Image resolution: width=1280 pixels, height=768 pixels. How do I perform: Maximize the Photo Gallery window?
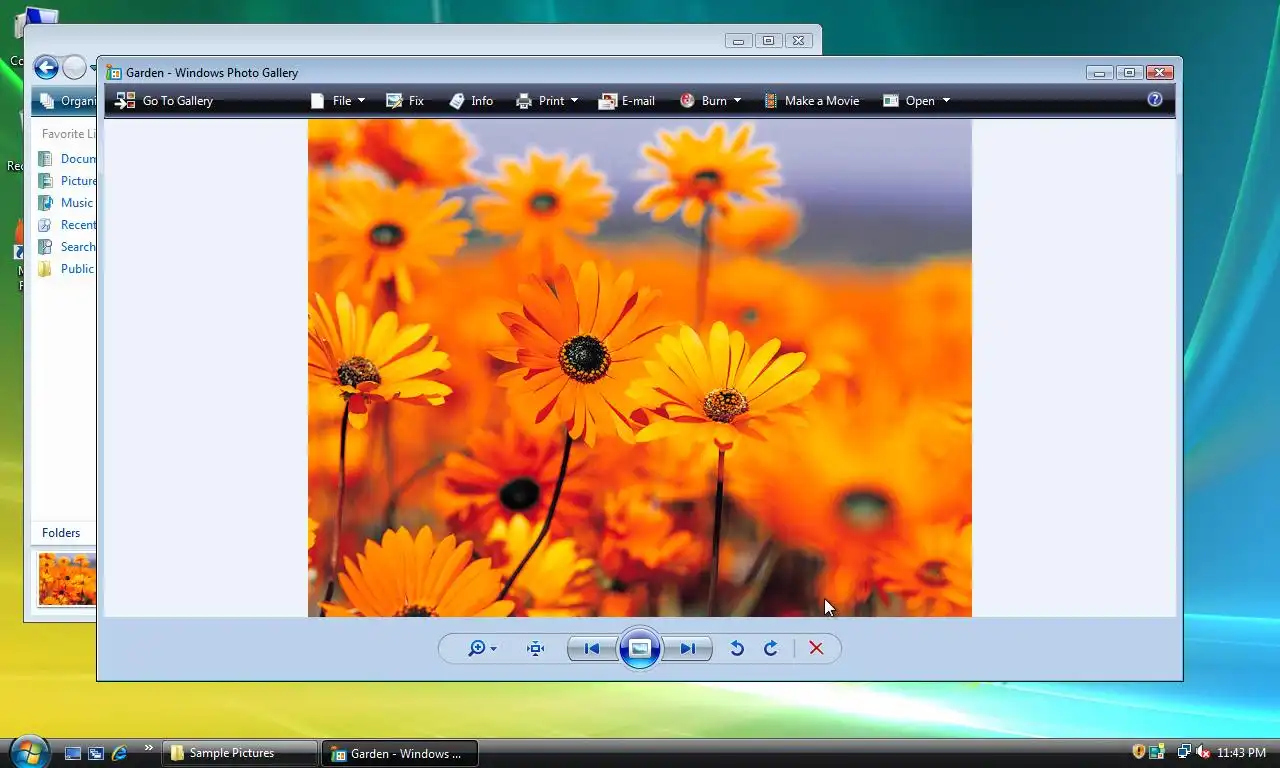click(1129, 72)
